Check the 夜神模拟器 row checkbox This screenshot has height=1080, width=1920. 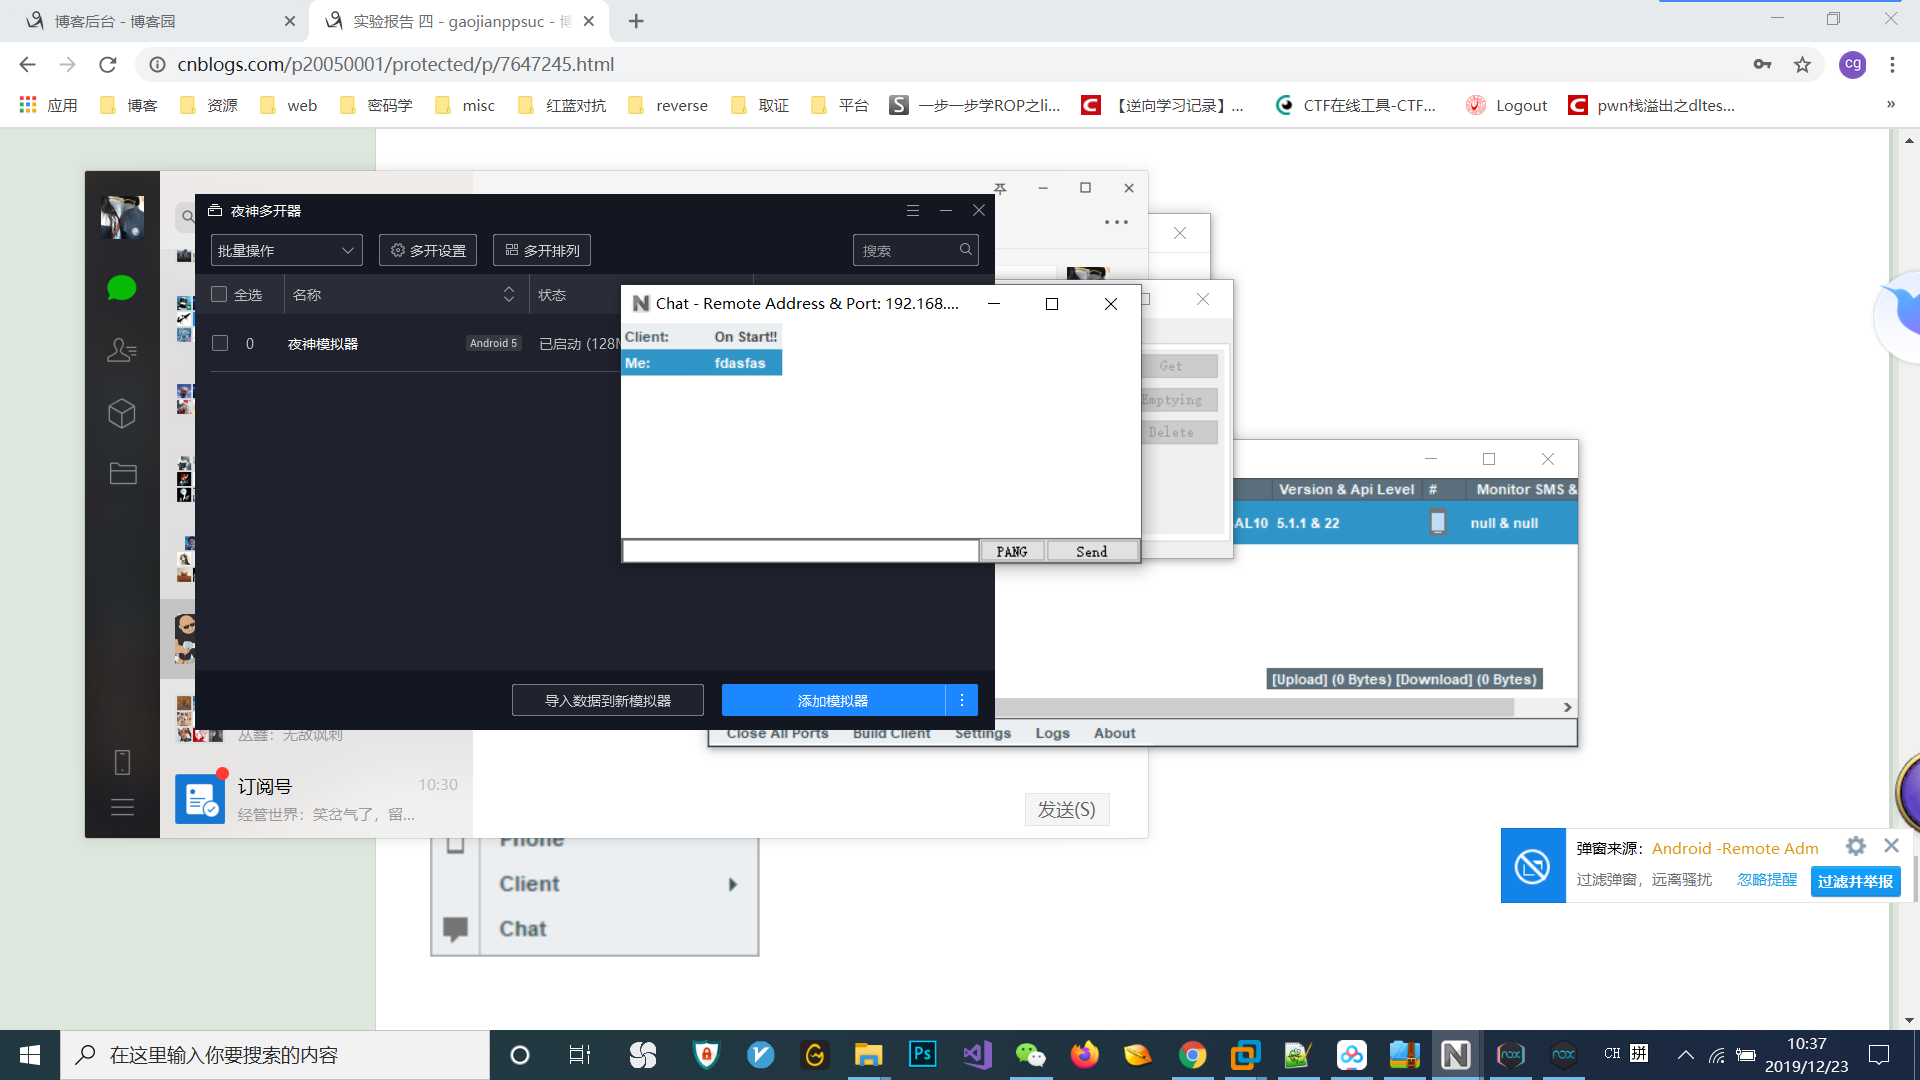[x=220, y=343]
